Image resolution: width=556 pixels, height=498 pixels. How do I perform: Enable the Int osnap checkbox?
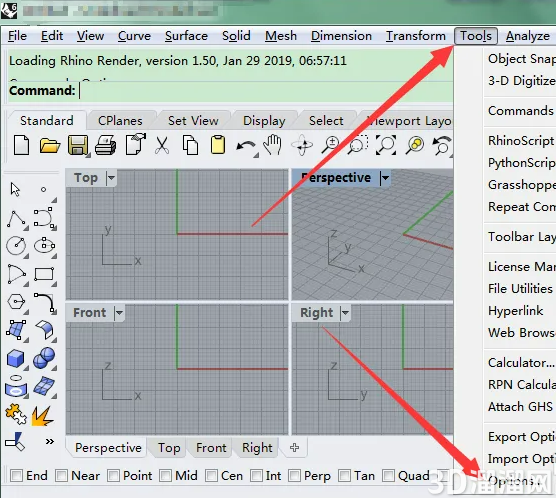click(x=256, y=476)
